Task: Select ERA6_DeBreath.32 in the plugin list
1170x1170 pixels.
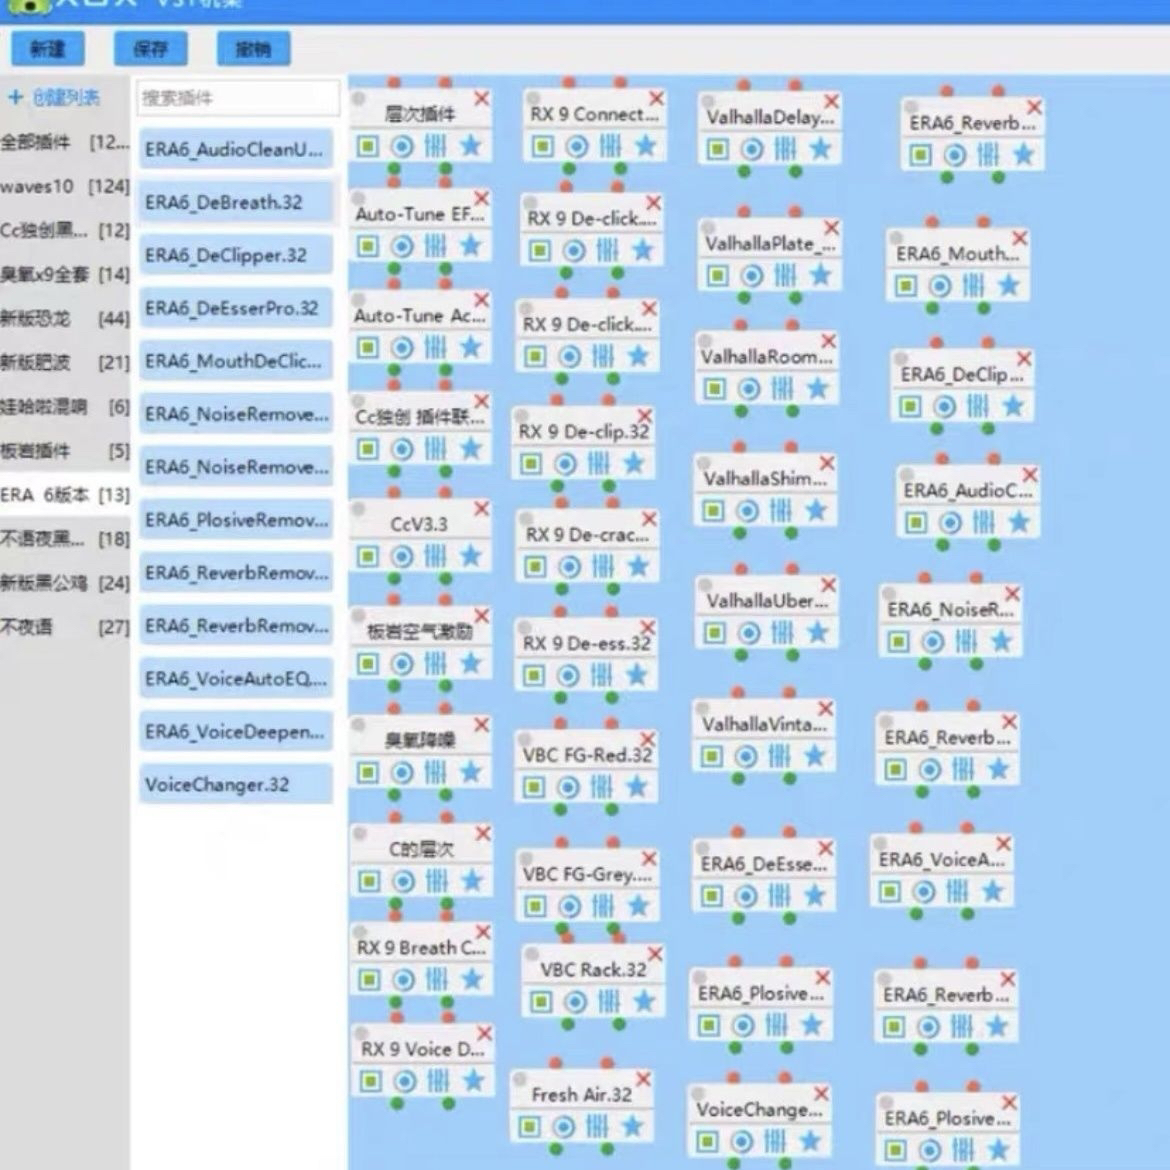Action: (236, 202)
